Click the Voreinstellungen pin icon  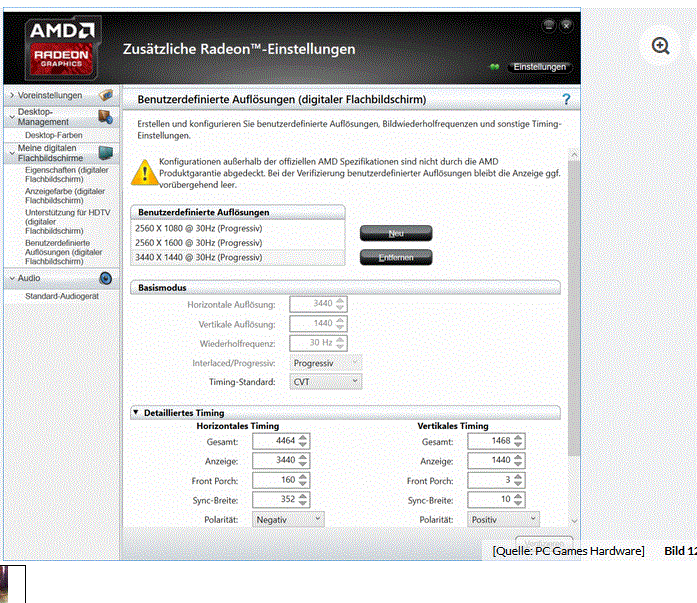[x=106, y=95]
